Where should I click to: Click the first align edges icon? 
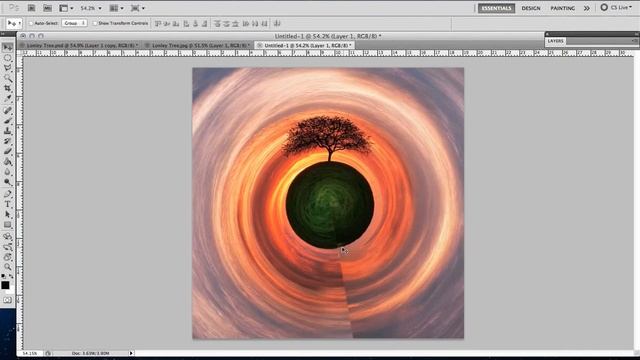coord(158,23)
